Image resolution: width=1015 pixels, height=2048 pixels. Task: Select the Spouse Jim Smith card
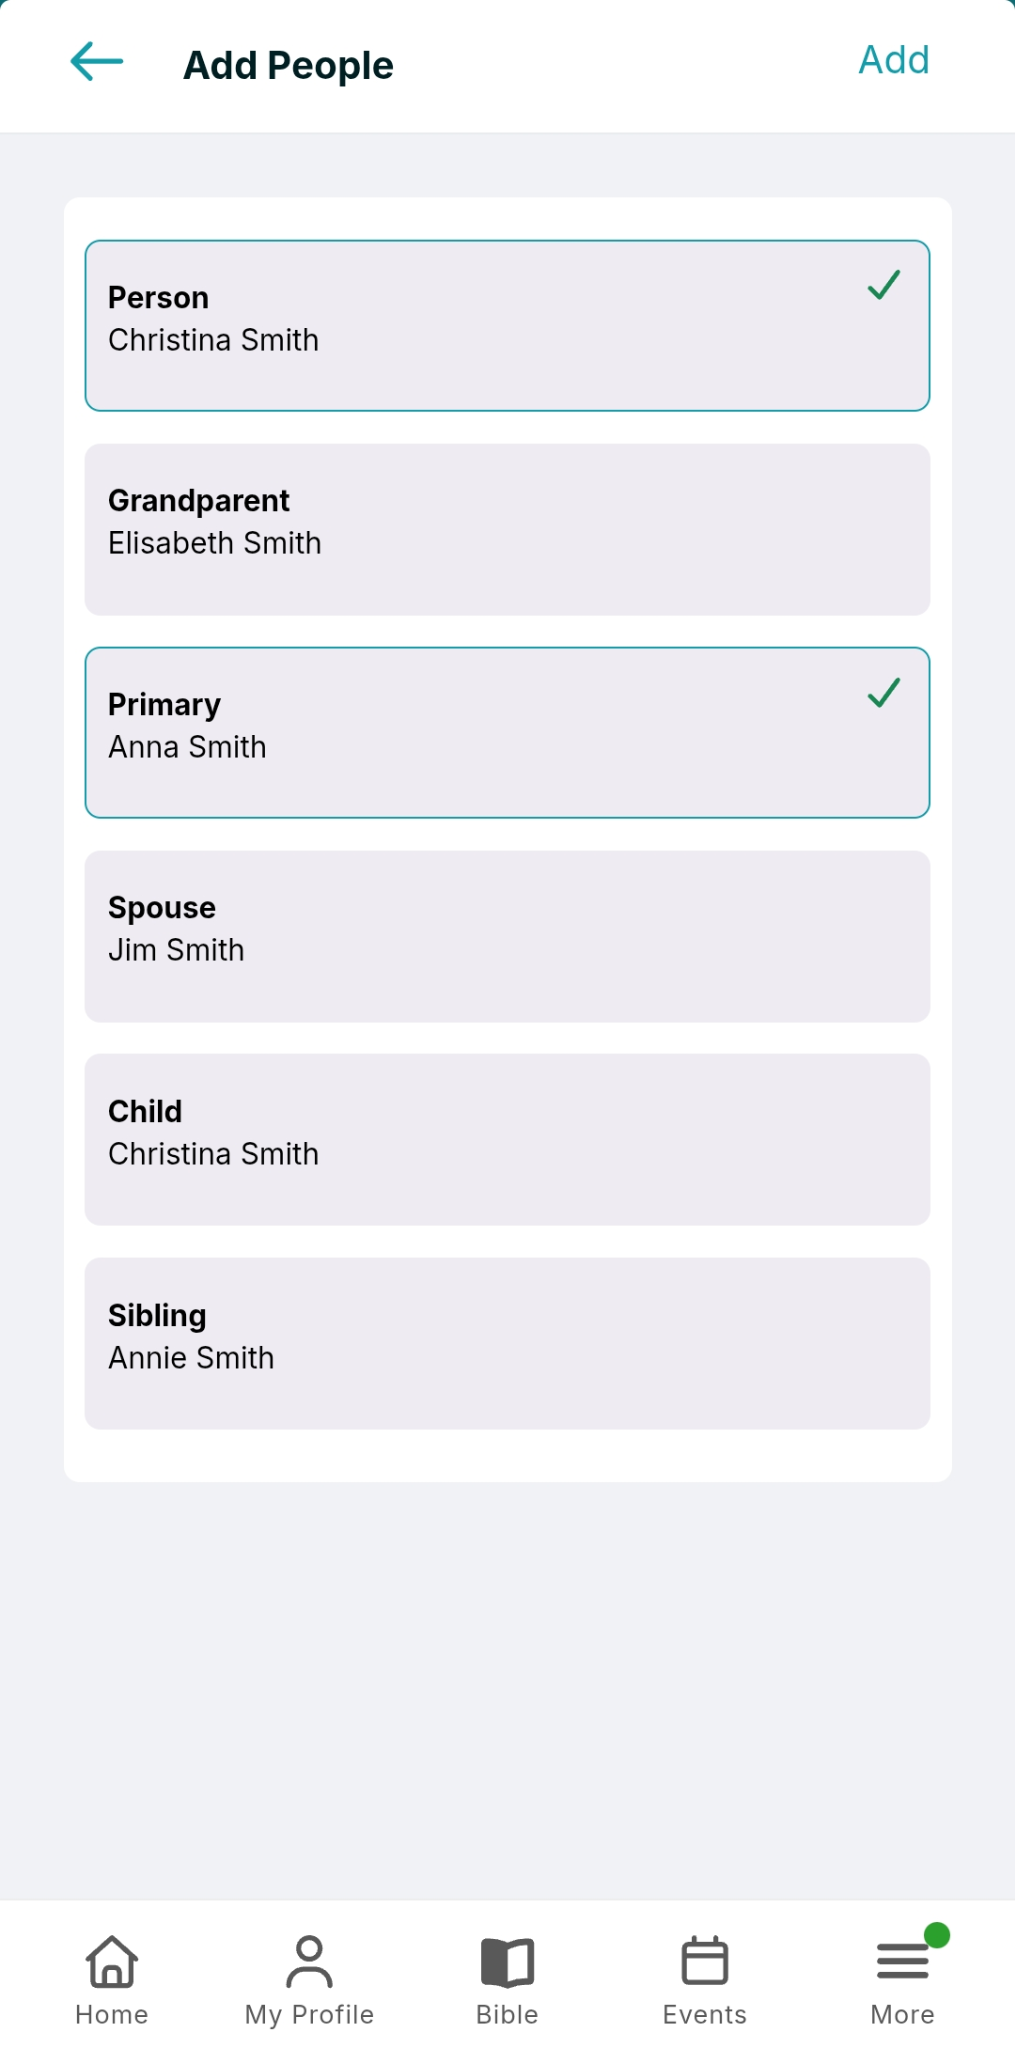pos(507,937)
